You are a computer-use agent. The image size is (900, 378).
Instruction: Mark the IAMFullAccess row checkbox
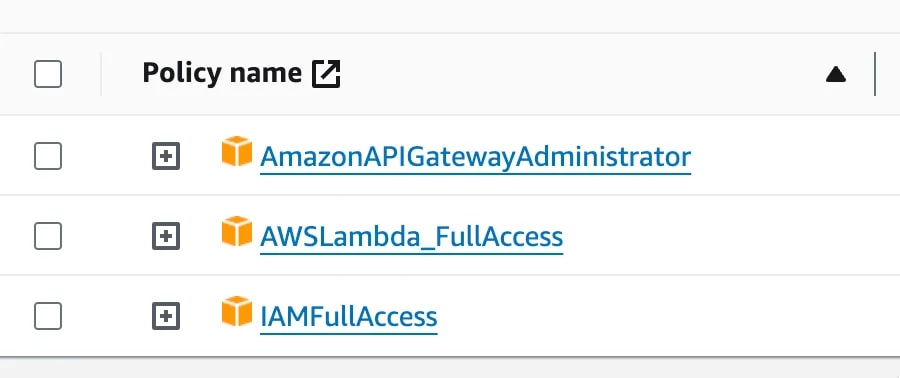(48, 316)
